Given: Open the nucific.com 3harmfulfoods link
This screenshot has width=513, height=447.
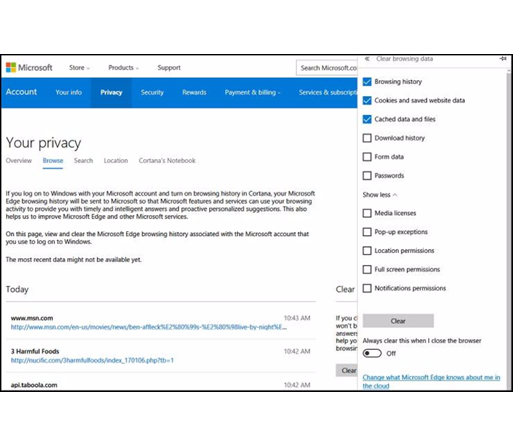Looking at the screenshot, I should (92, 360).
